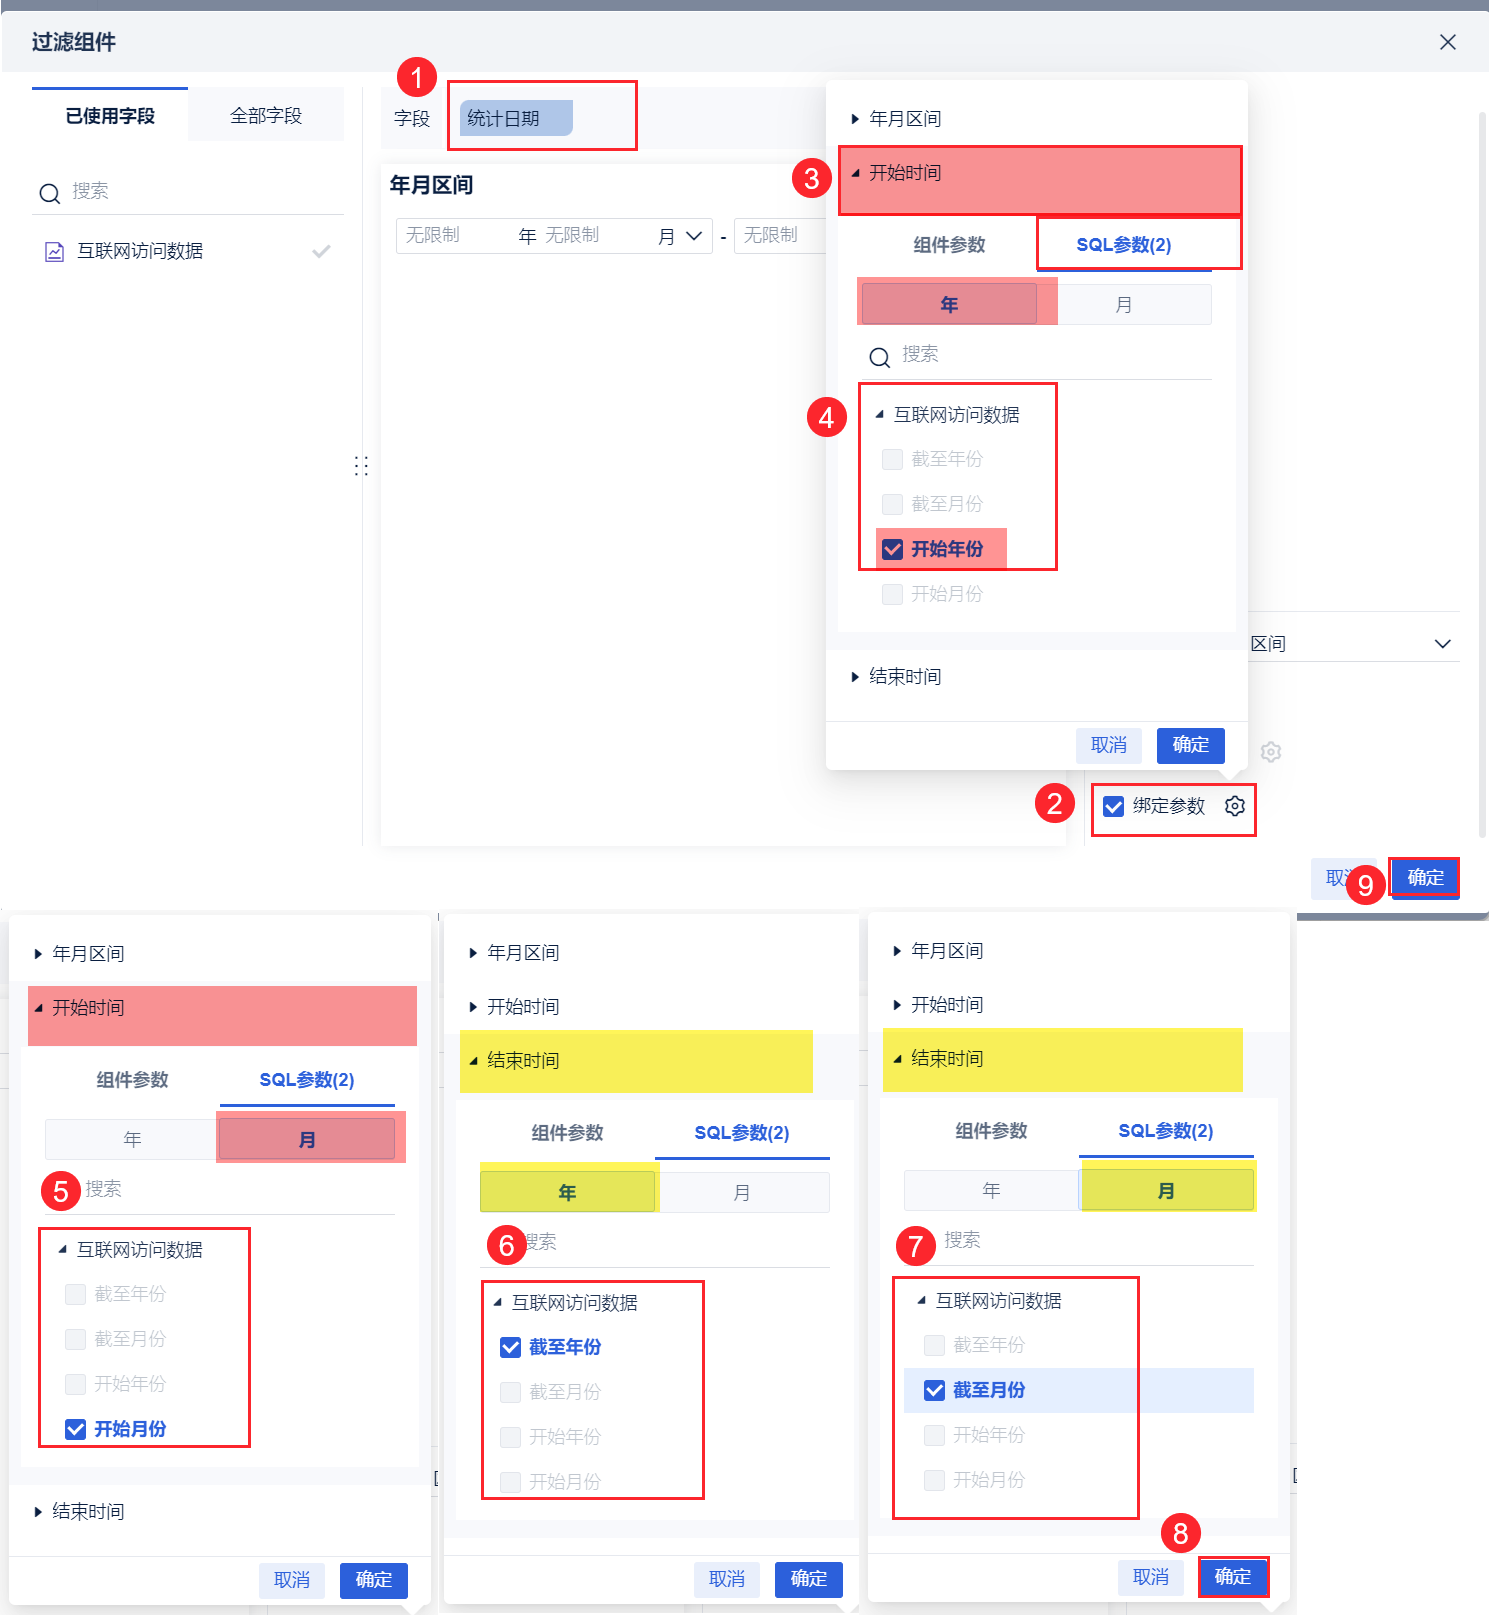Click 确定 button marked step 9
Viewport: 1489px width, 1615px height.
[1425, 878]
